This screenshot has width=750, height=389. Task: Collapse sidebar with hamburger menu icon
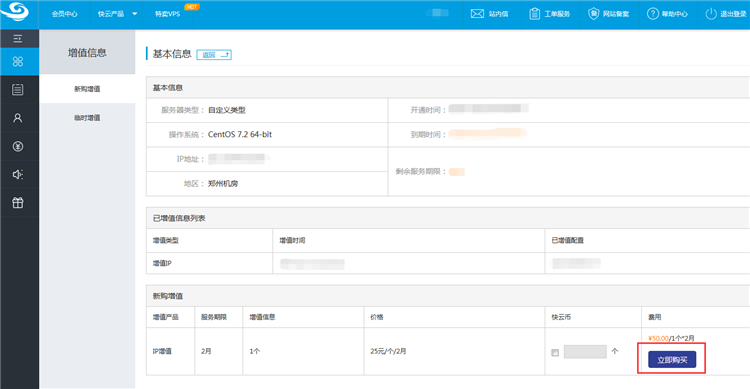coord(18,39)
